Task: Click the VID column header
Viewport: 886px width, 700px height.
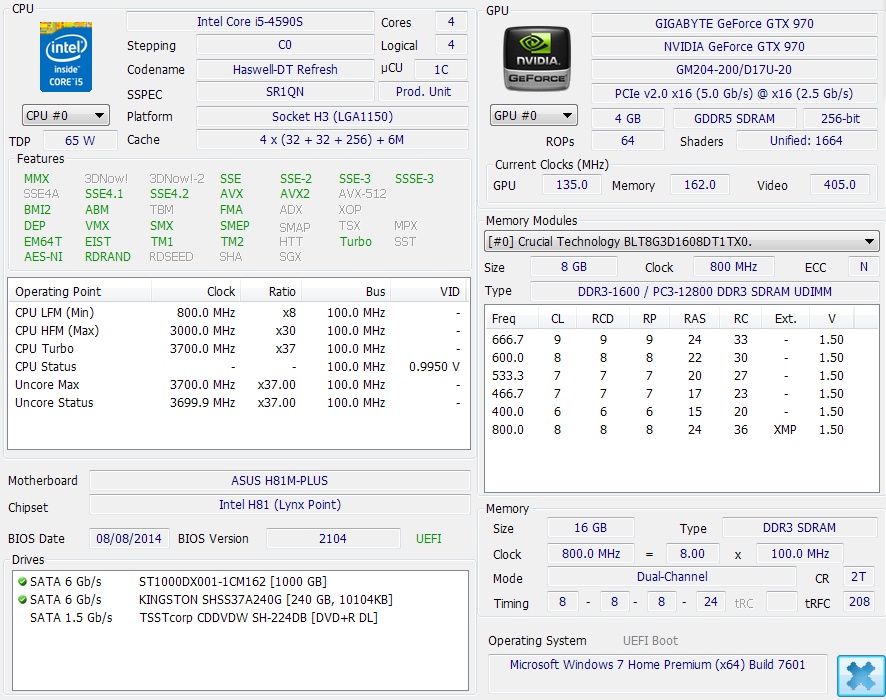Action: click(428, 292)
